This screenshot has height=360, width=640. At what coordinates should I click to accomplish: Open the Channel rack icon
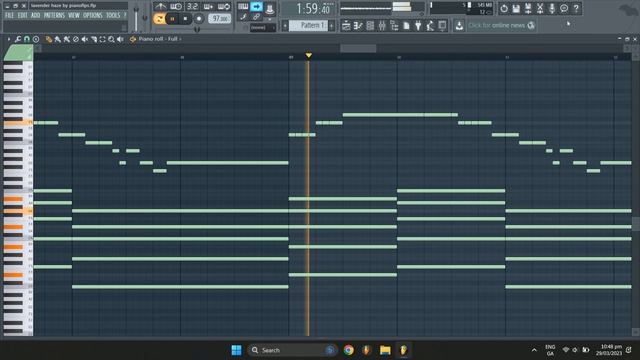coord(370,26)
